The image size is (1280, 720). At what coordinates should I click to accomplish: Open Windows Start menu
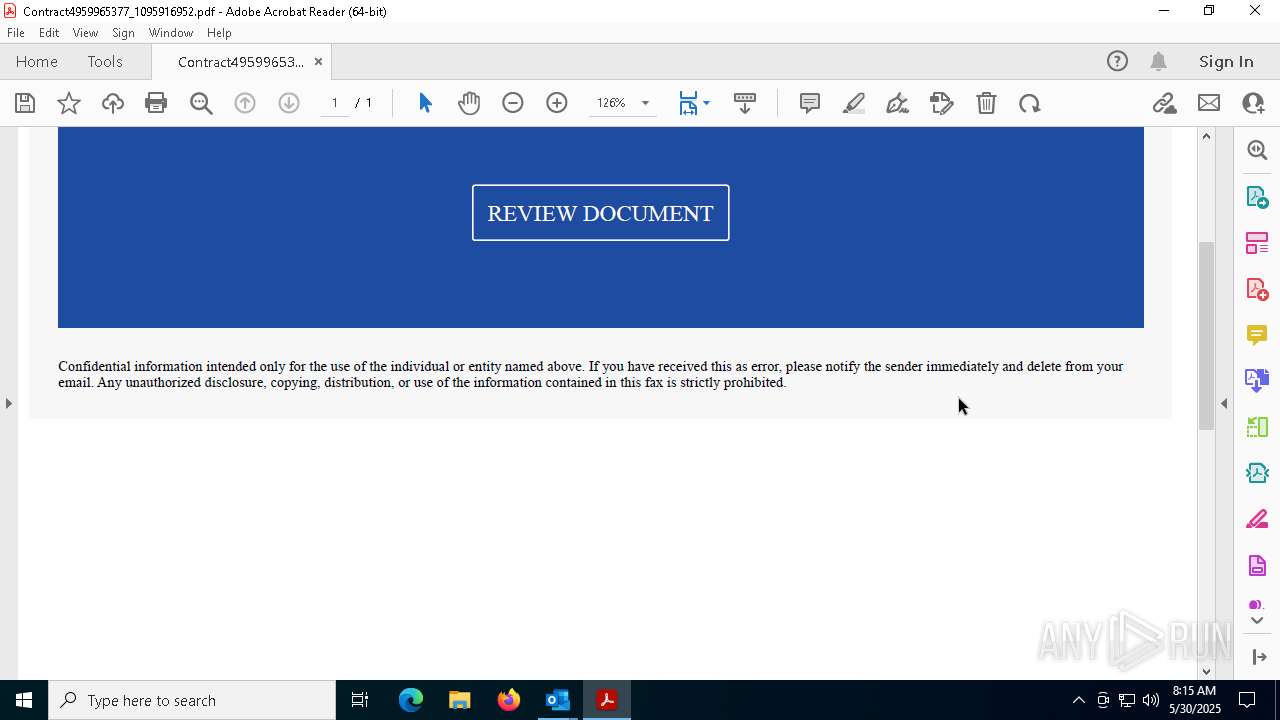click(x=24, y=700)
